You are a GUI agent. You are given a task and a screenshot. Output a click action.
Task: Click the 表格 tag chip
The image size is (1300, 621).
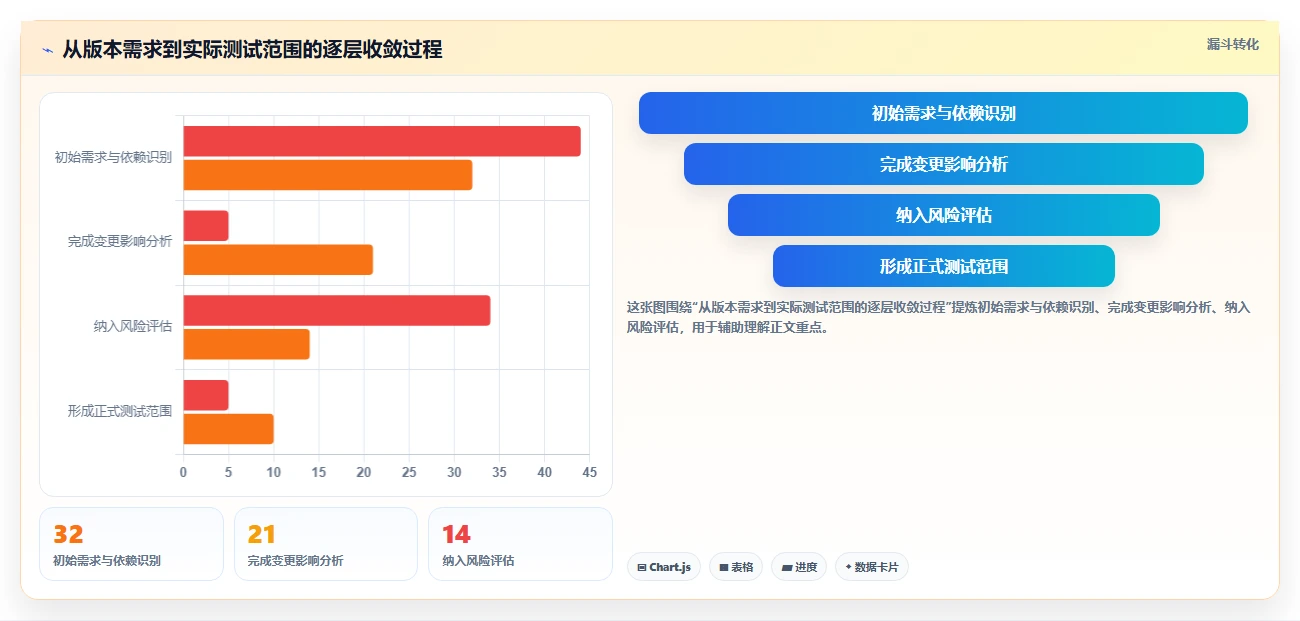tap(736, 567)
